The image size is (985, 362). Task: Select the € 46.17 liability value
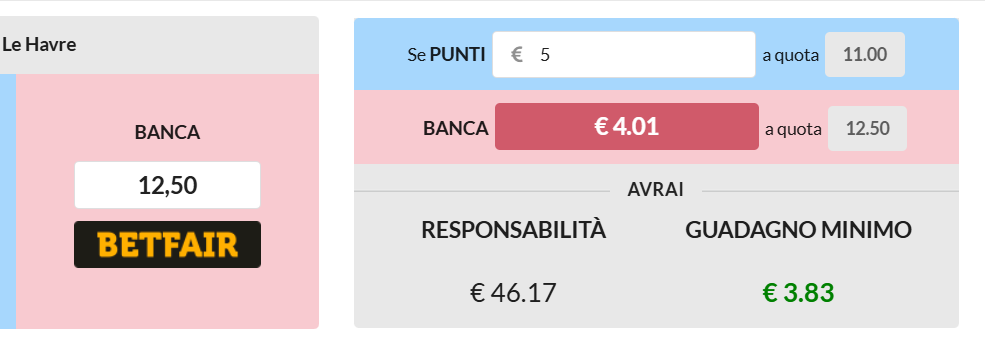point(513,293)
